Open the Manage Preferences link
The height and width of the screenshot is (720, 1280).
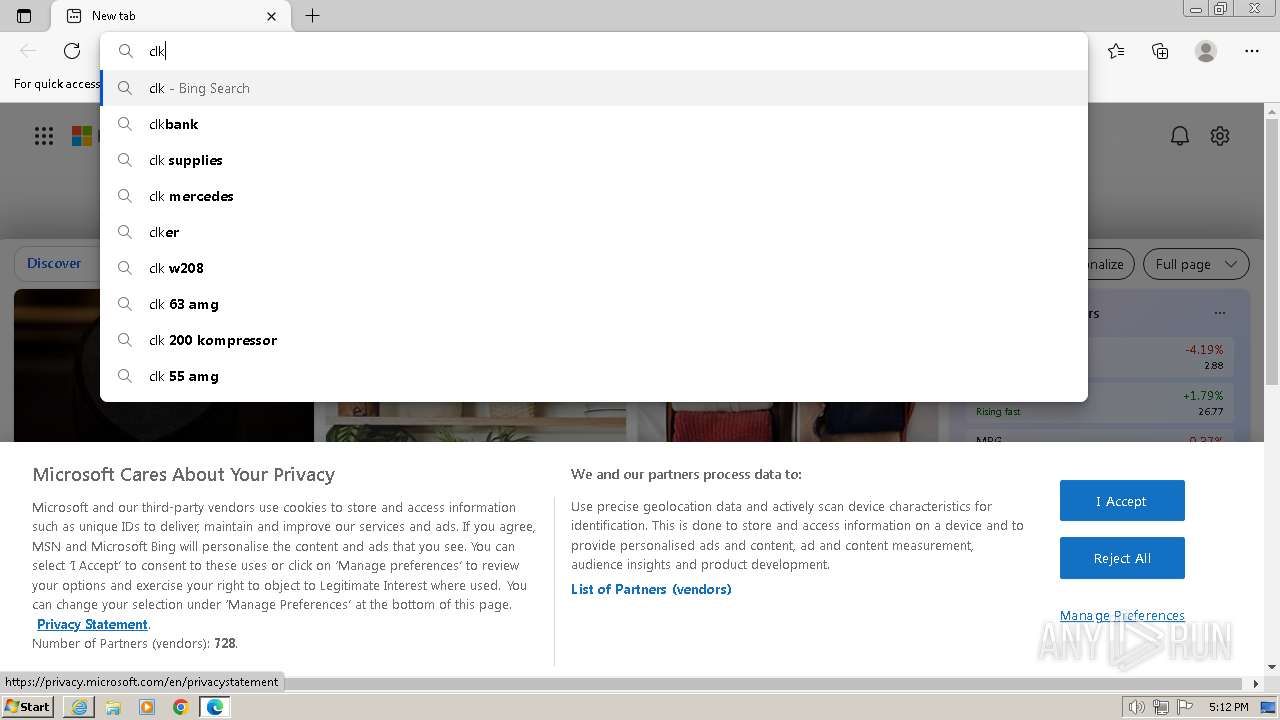[x=1122, y=615]
